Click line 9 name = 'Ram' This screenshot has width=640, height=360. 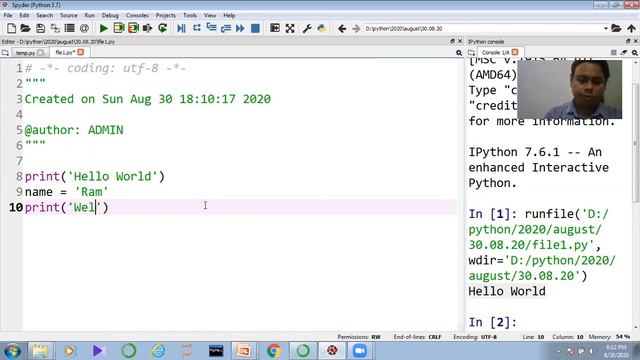pyautogui.click(x=67, y=192)
